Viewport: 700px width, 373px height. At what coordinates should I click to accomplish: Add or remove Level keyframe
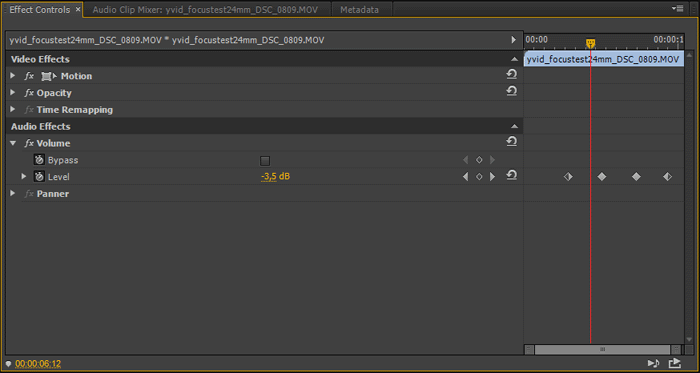tap(479, 177)
